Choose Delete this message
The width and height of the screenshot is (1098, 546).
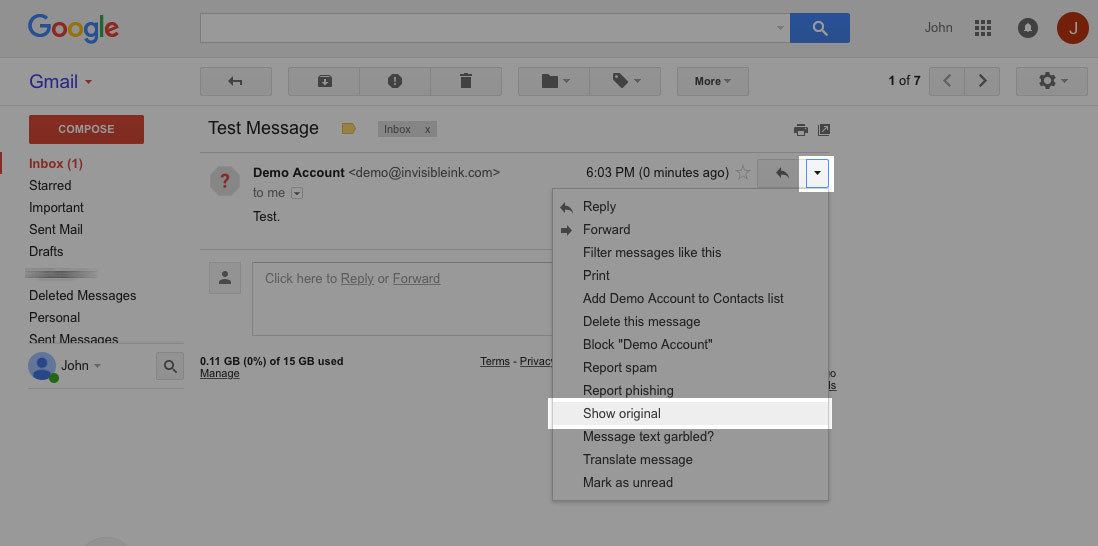pyautogui.click(x=690, y=321)
